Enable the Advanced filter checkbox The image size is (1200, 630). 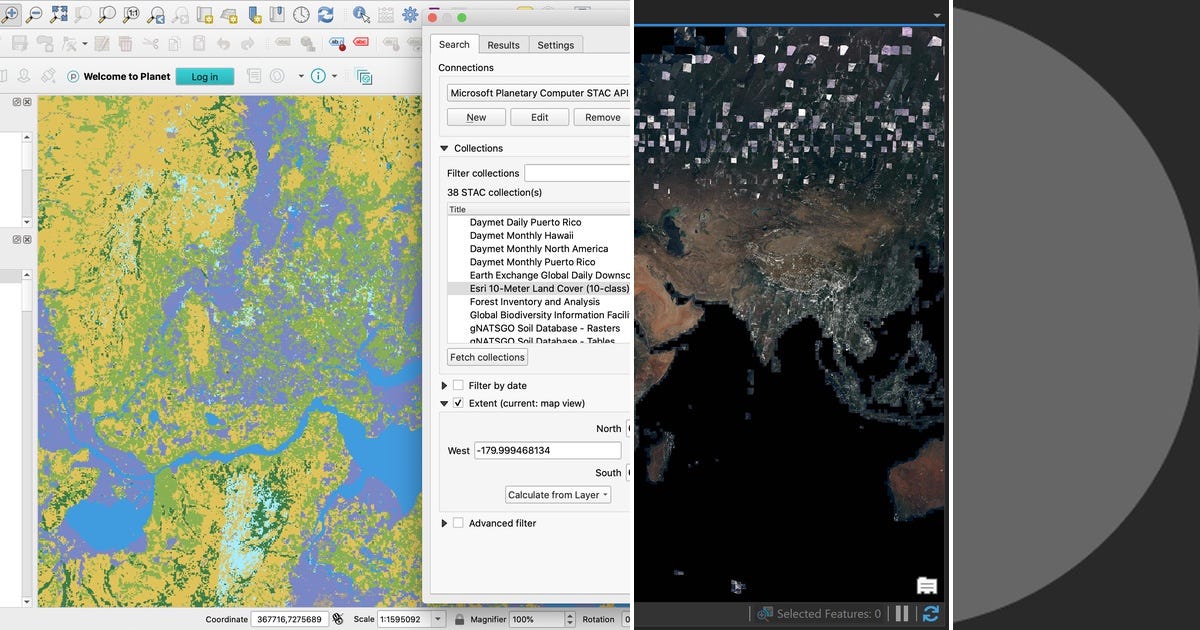pos(458,523)
